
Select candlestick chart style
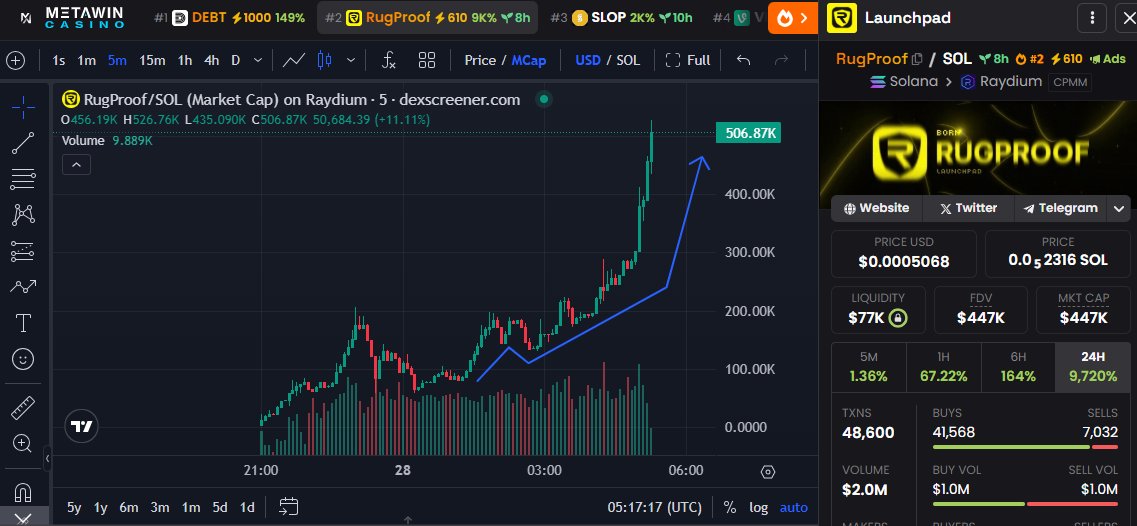(x=325, y=60)
